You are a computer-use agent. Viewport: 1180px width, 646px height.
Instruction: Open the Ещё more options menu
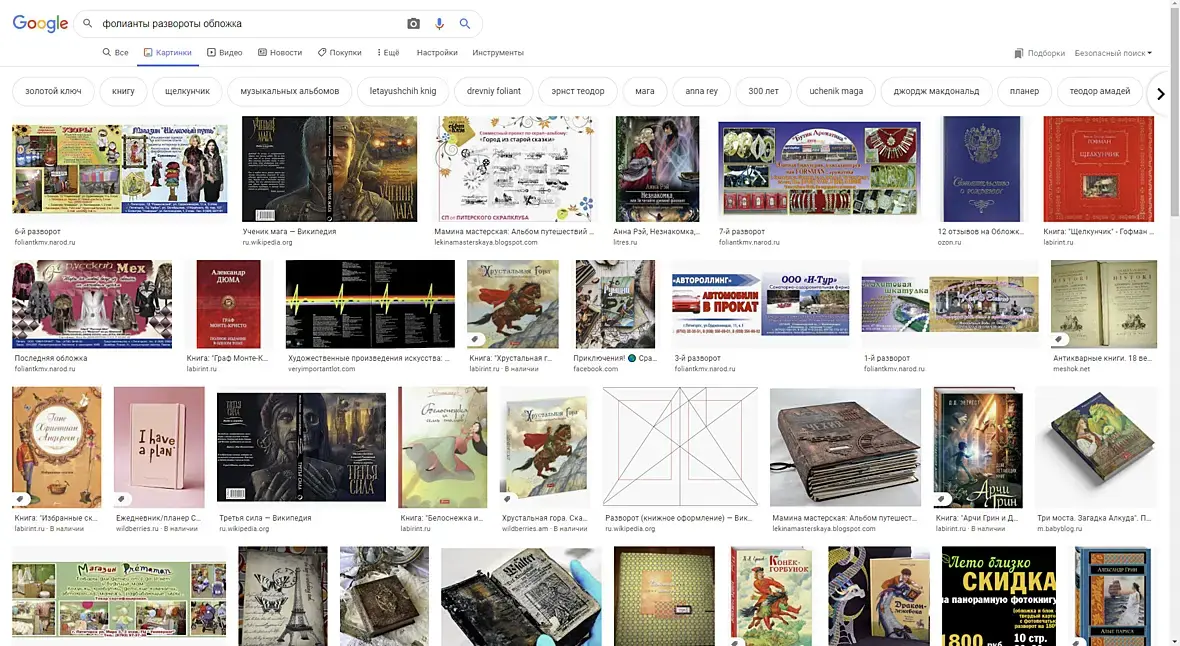tap(388, 53)
